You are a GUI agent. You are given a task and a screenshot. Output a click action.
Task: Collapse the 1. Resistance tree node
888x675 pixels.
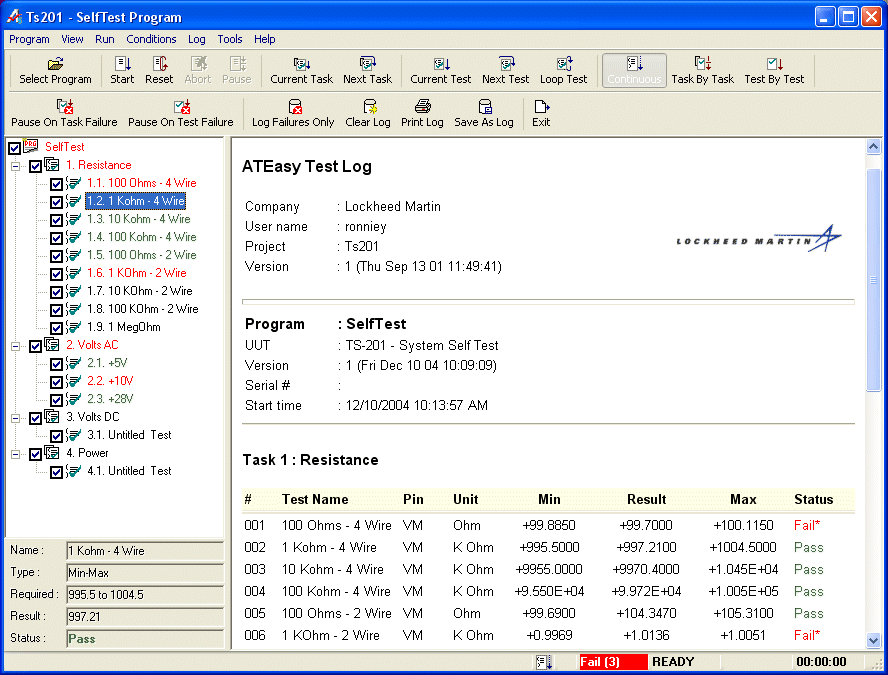pos(16,166)
